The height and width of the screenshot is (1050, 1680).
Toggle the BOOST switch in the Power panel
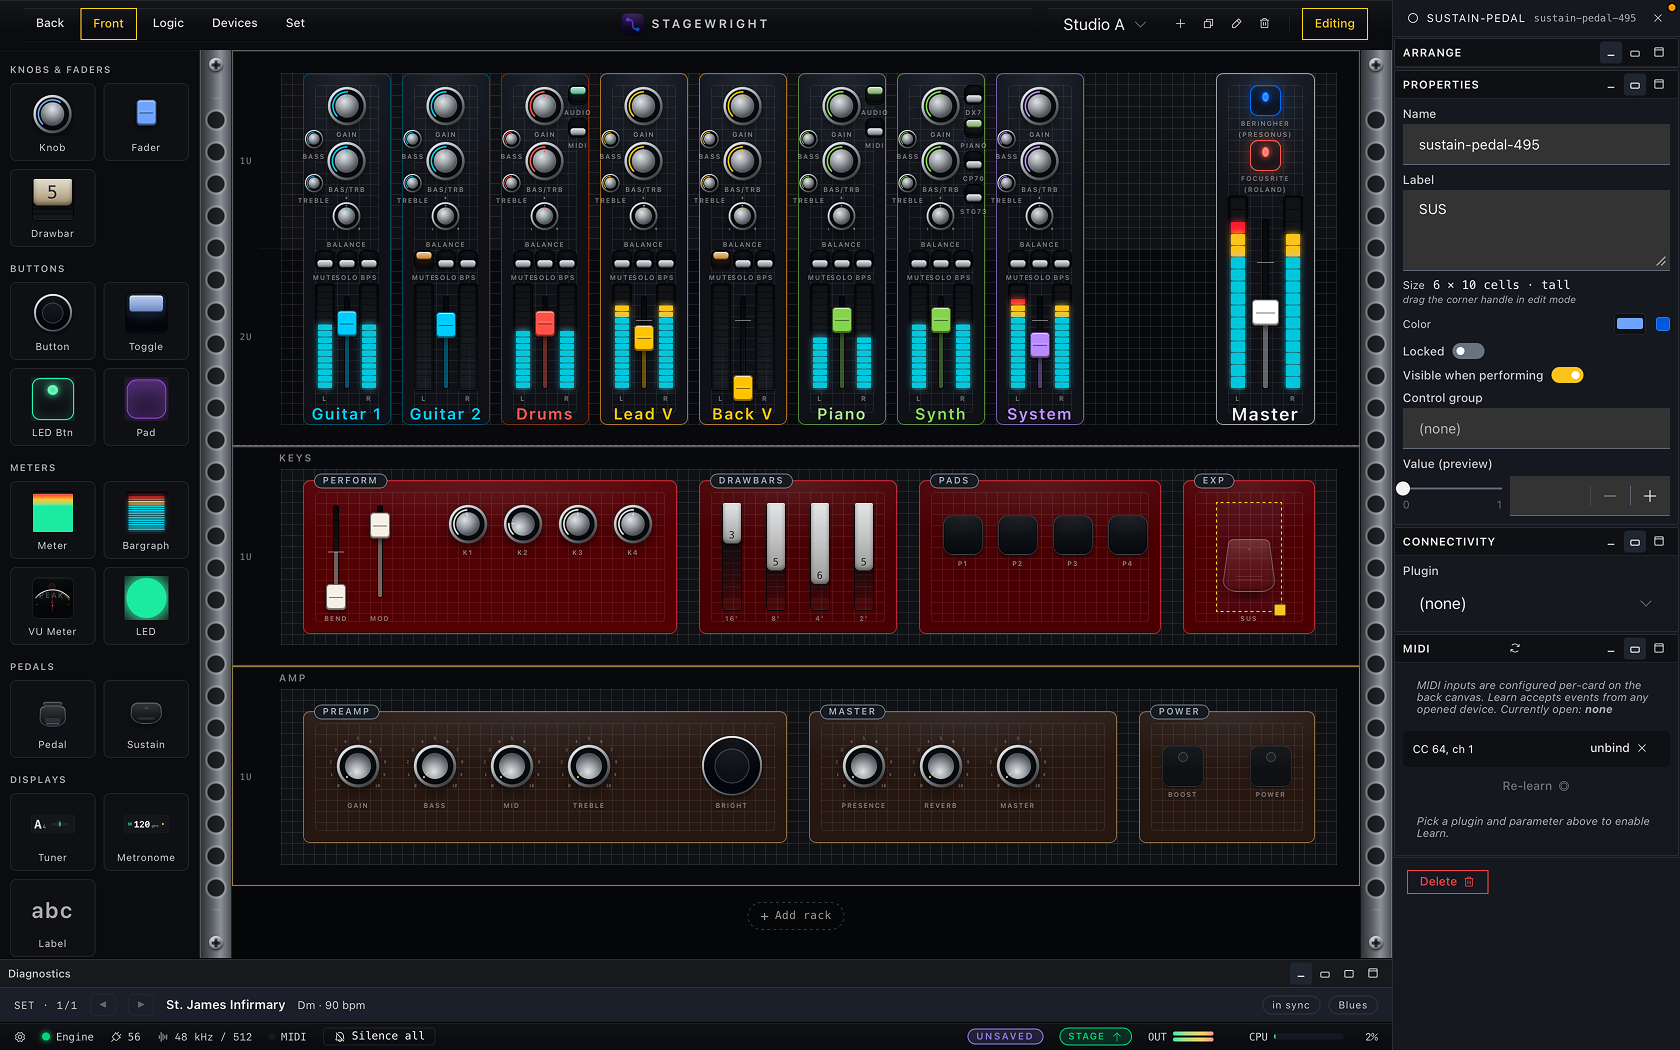[x=1182, y=766]
